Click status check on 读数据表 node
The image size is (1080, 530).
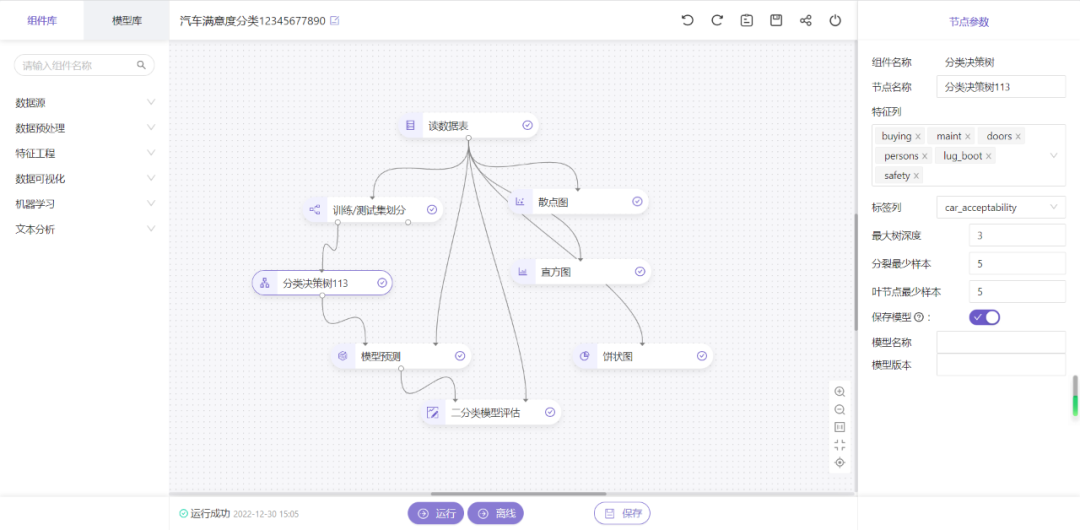528,125
